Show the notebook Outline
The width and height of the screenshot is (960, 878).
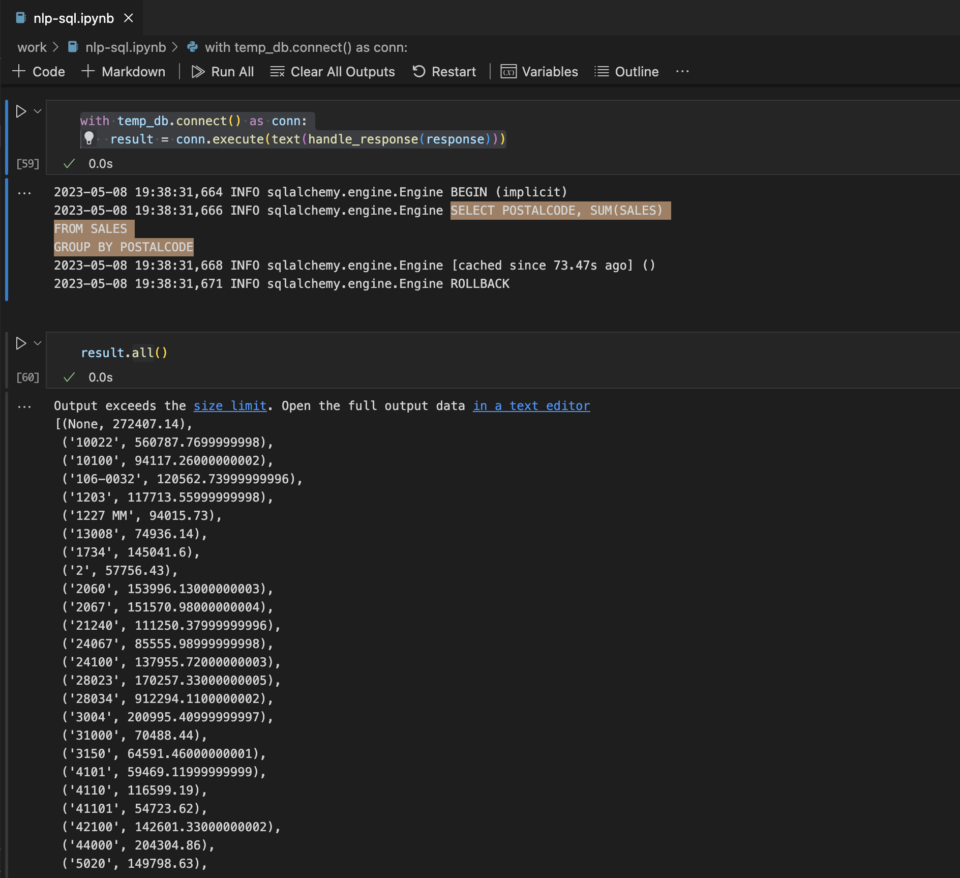[x=626, y=72]
